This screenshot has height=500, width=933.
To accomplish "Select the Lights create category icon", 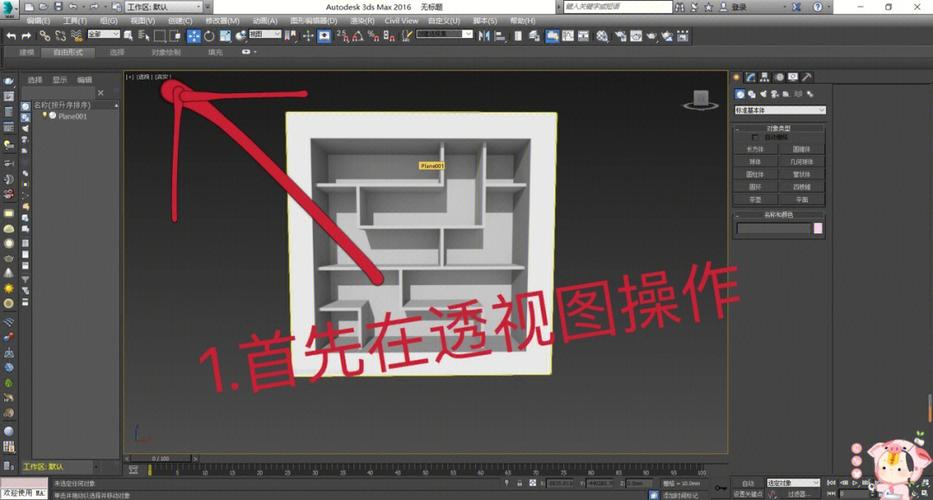I will point(763,94).
